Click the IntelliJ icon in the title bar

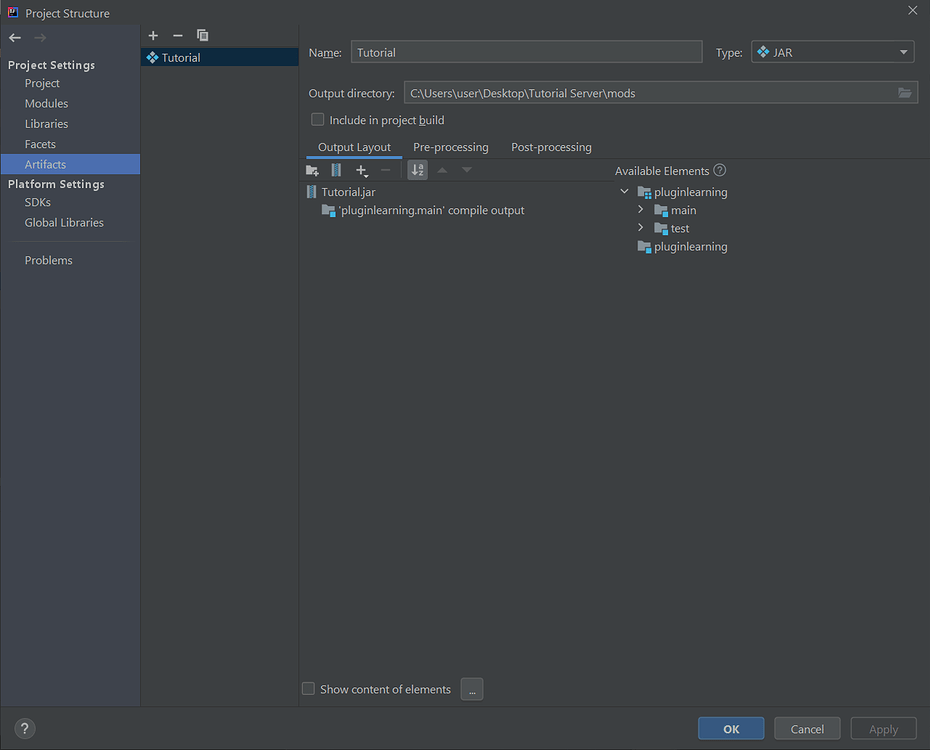pyautogui.click(x=12, y=12)
